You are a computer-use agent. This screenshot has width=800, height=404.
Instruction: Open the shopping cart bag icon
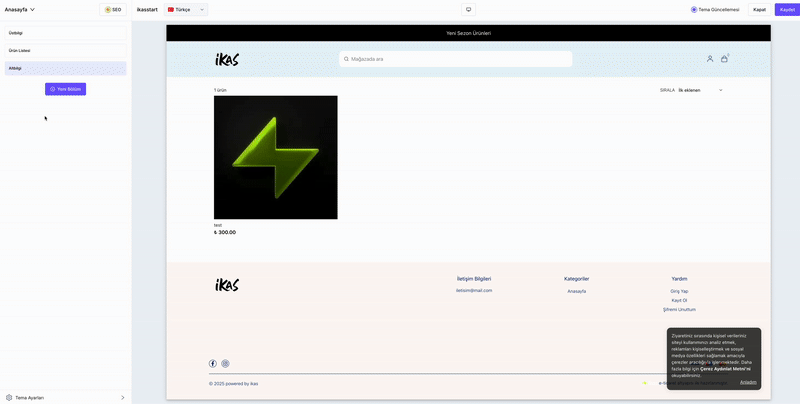724,59
